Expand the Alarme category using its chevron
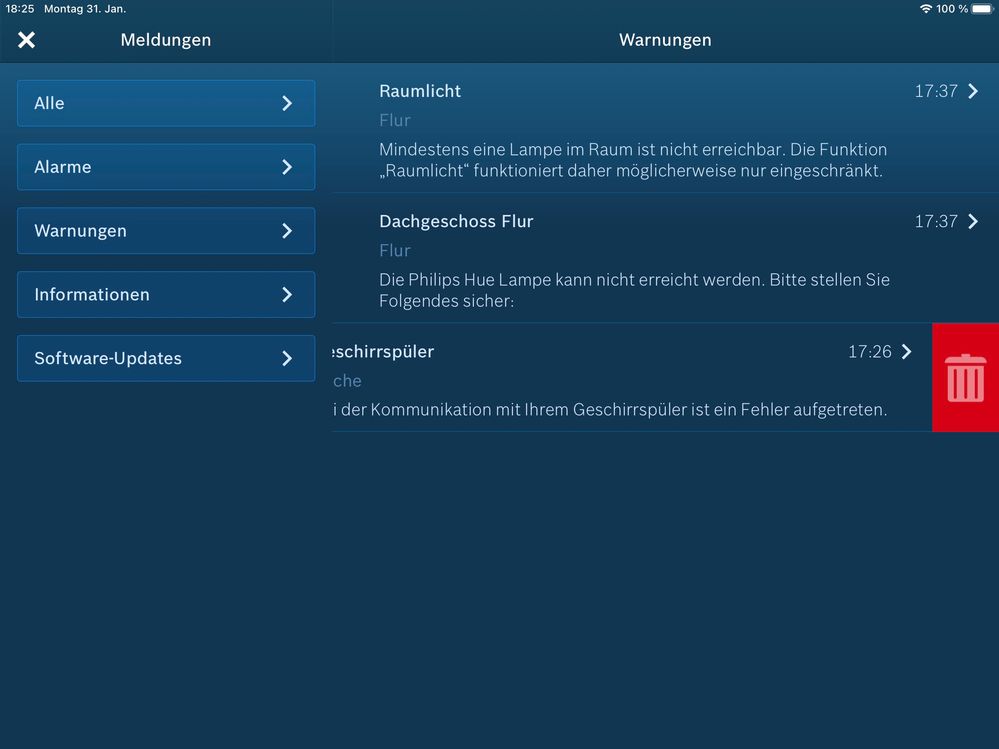Viewport: 999px width, 749px height. [x=287, y=167]
